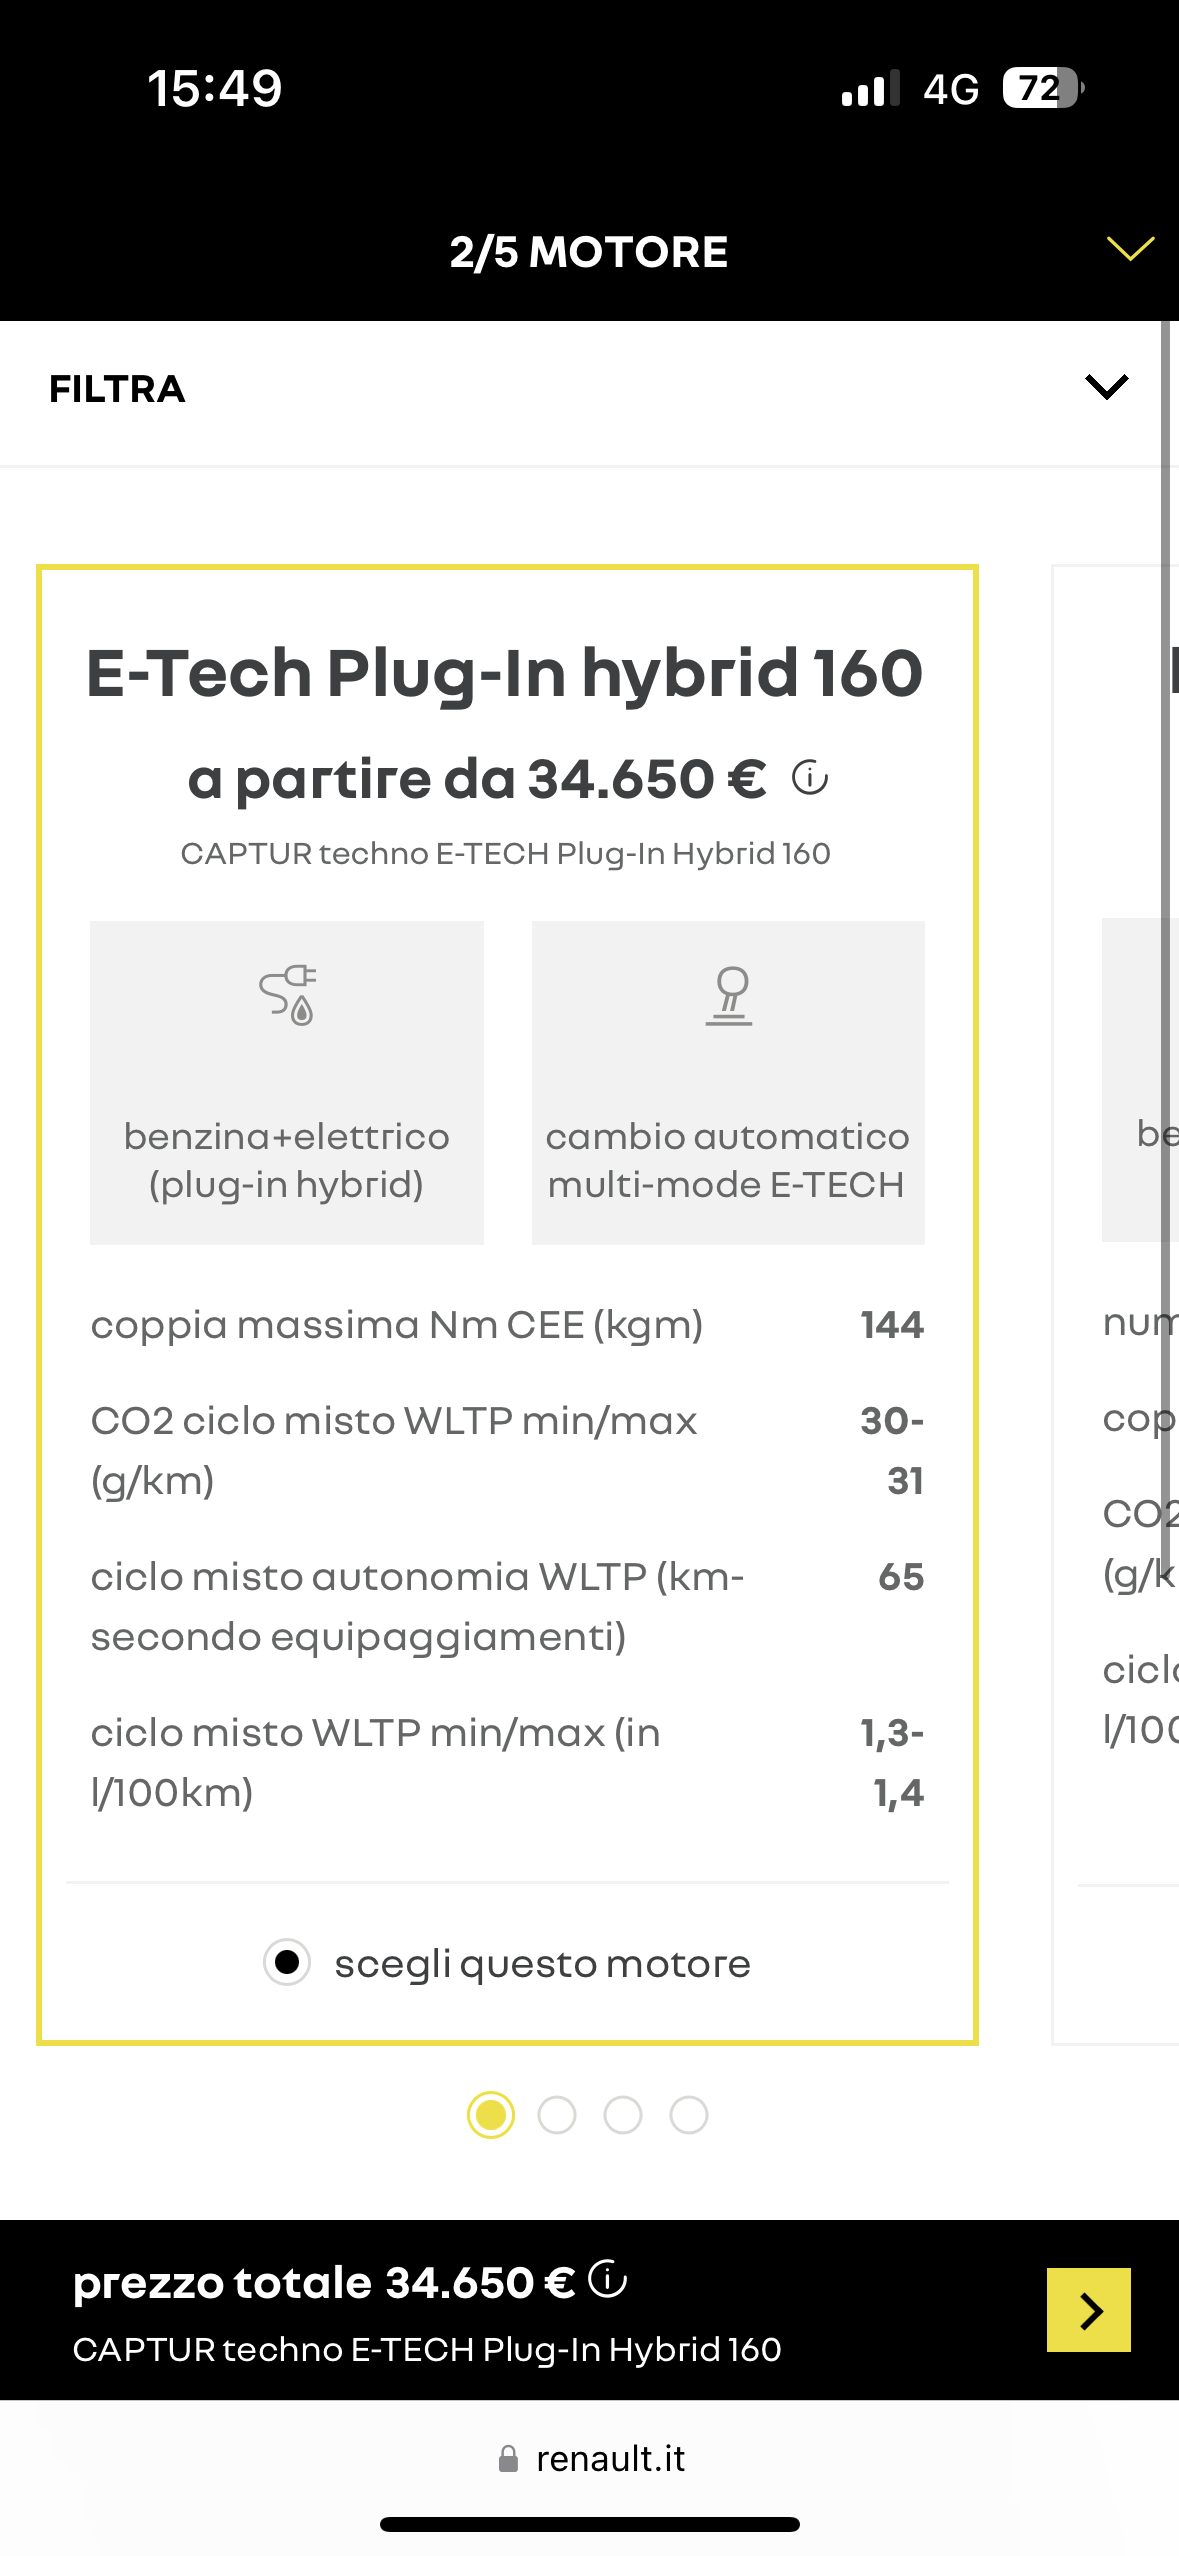
Task: Go to third engine carousel dot
Action: tap(623, 2115)
